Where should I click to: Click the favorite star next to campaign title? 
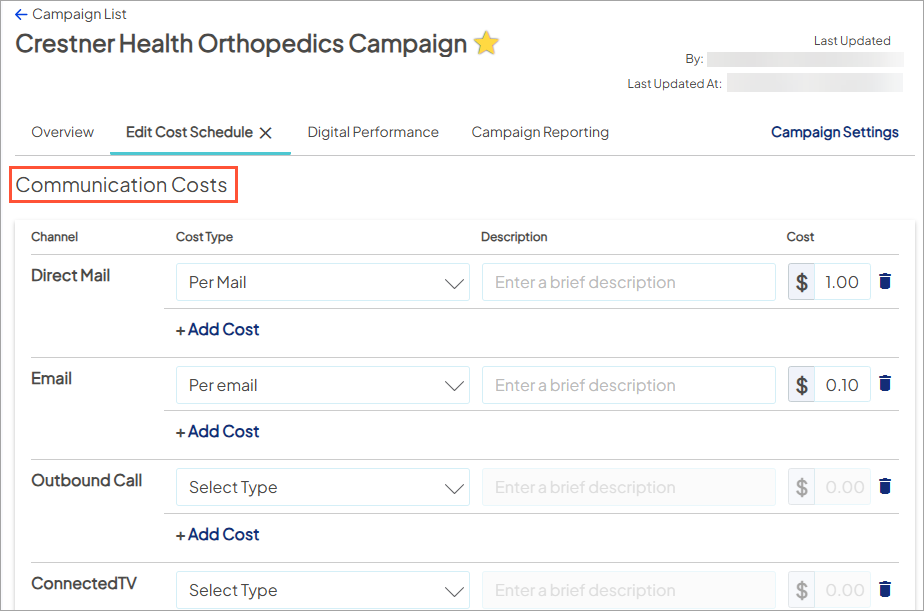pos(486,44)
